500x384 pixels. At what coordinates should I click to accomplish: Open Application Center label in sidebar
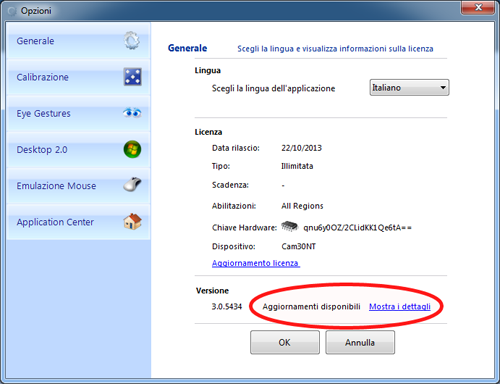55,222
